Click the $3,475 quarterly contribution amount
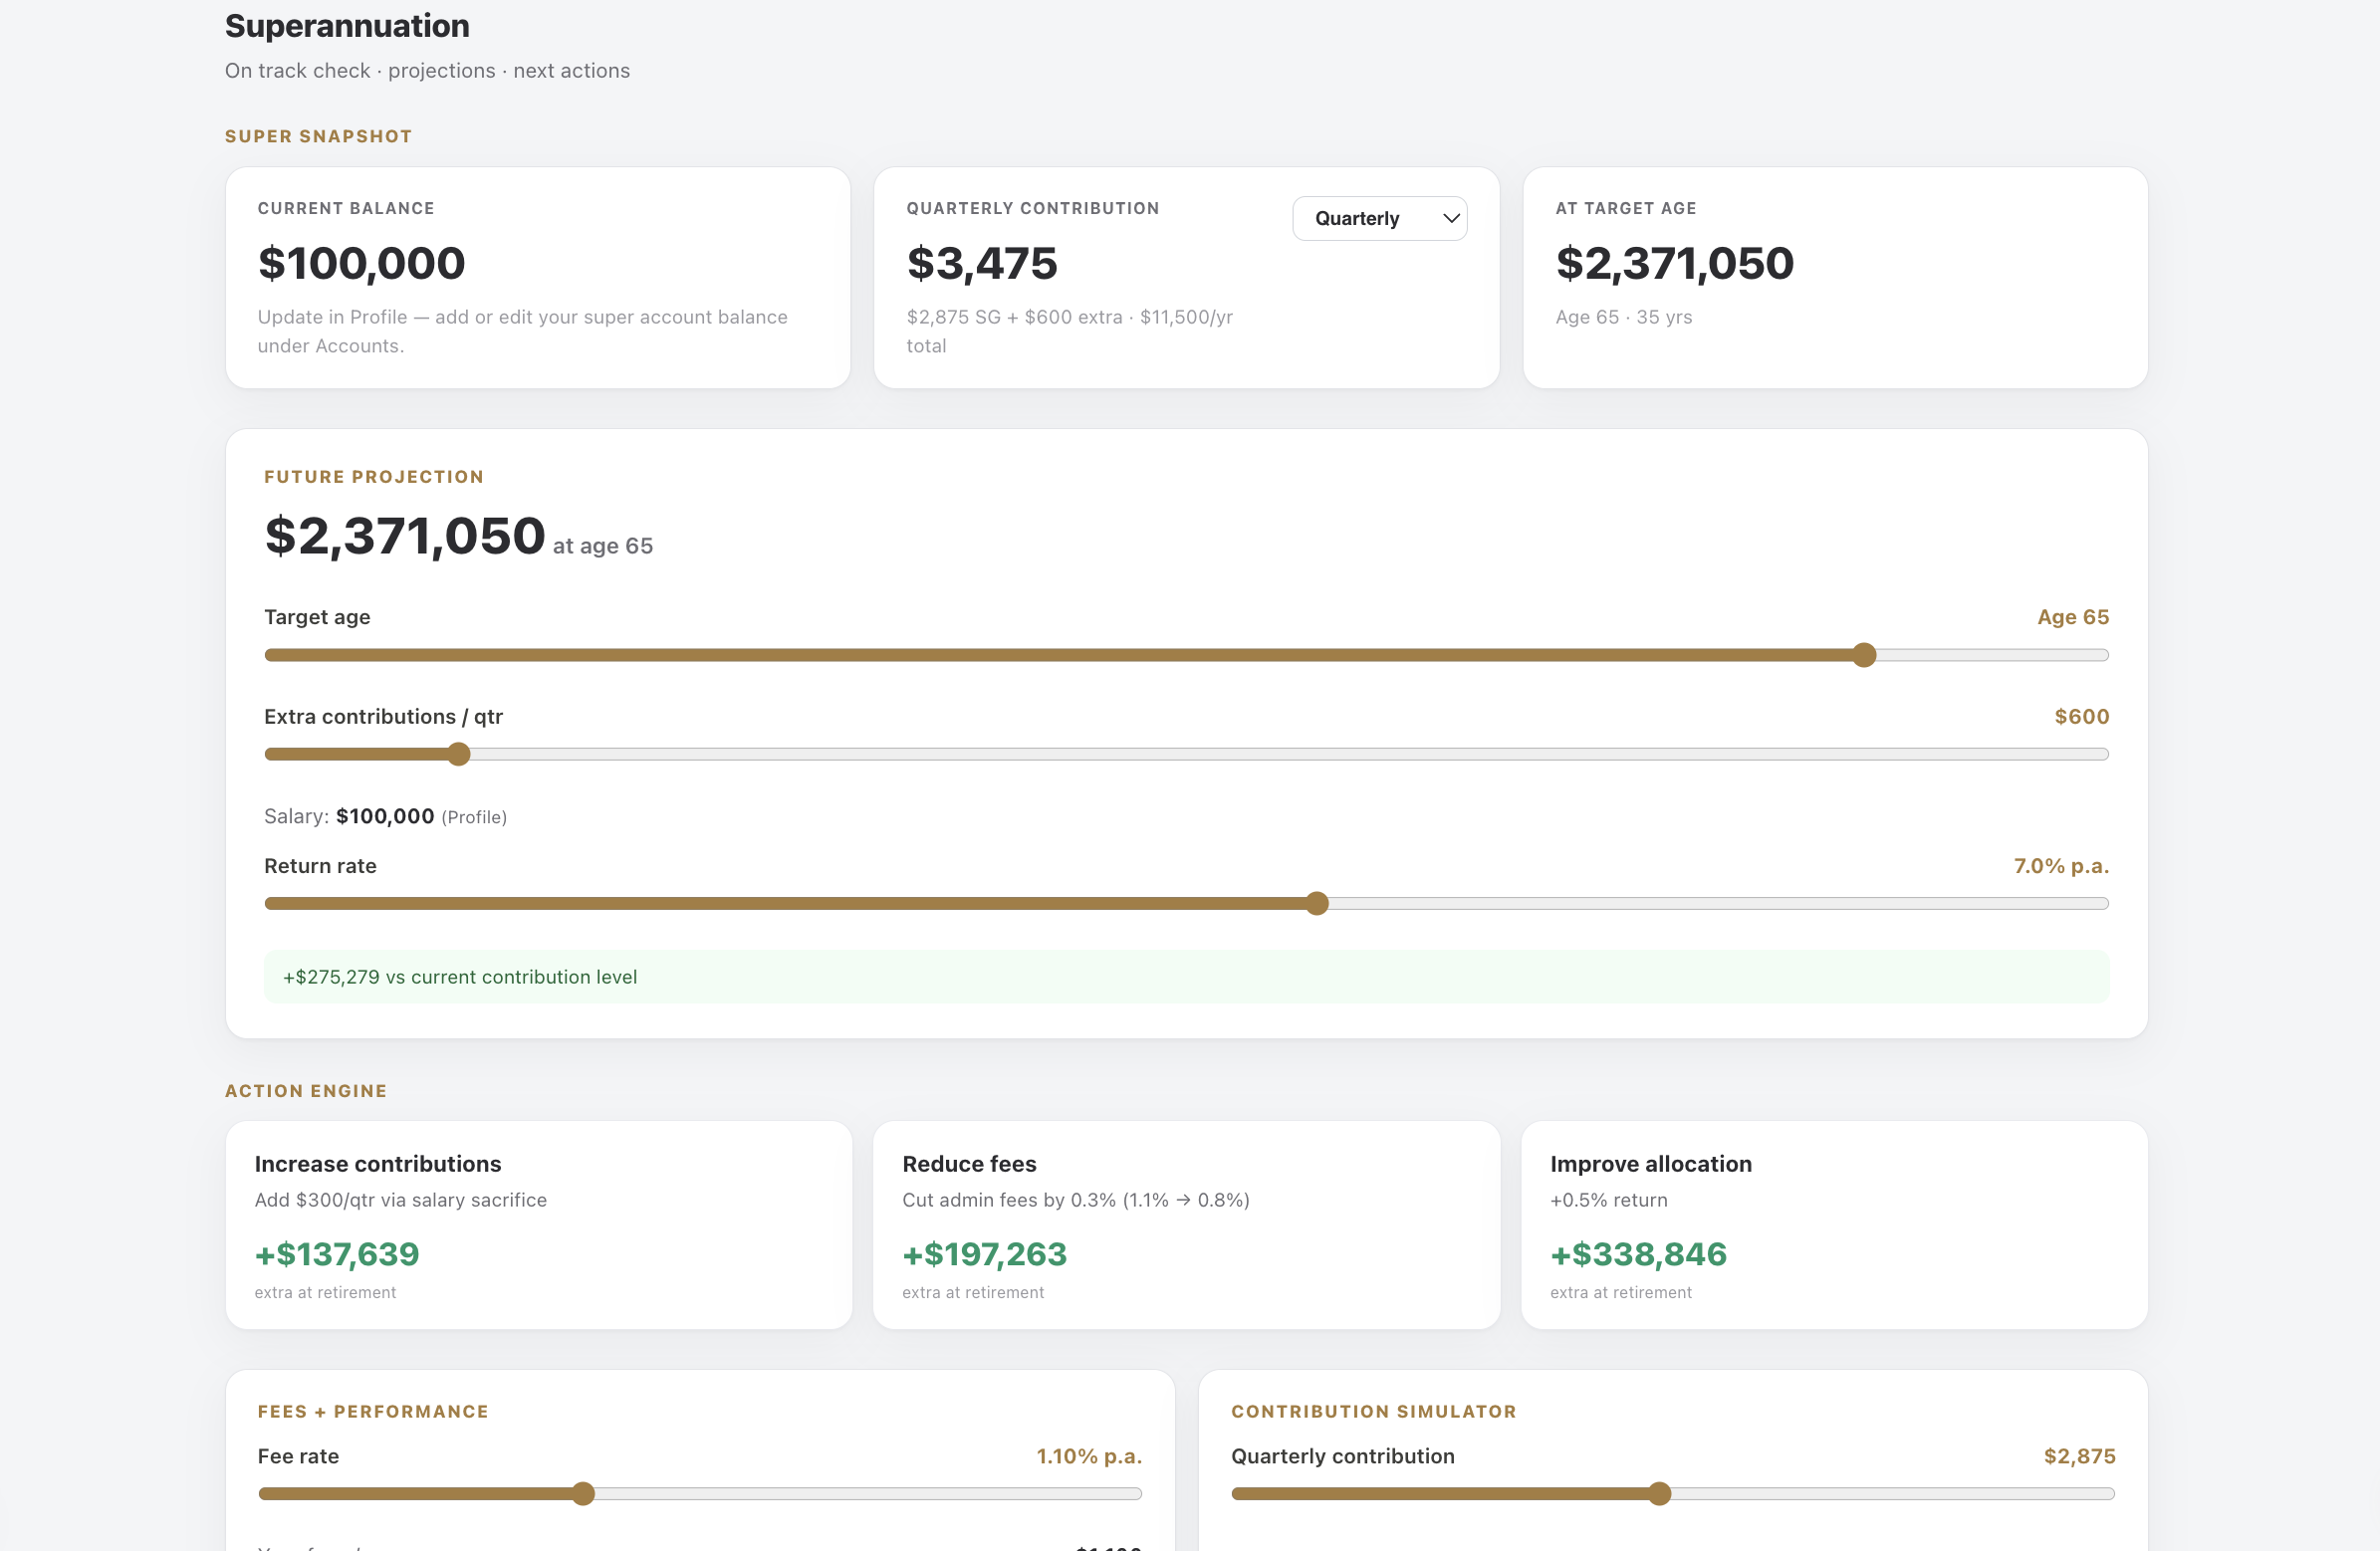This screenshot has width=2380, height=1551. pos(981,264)
